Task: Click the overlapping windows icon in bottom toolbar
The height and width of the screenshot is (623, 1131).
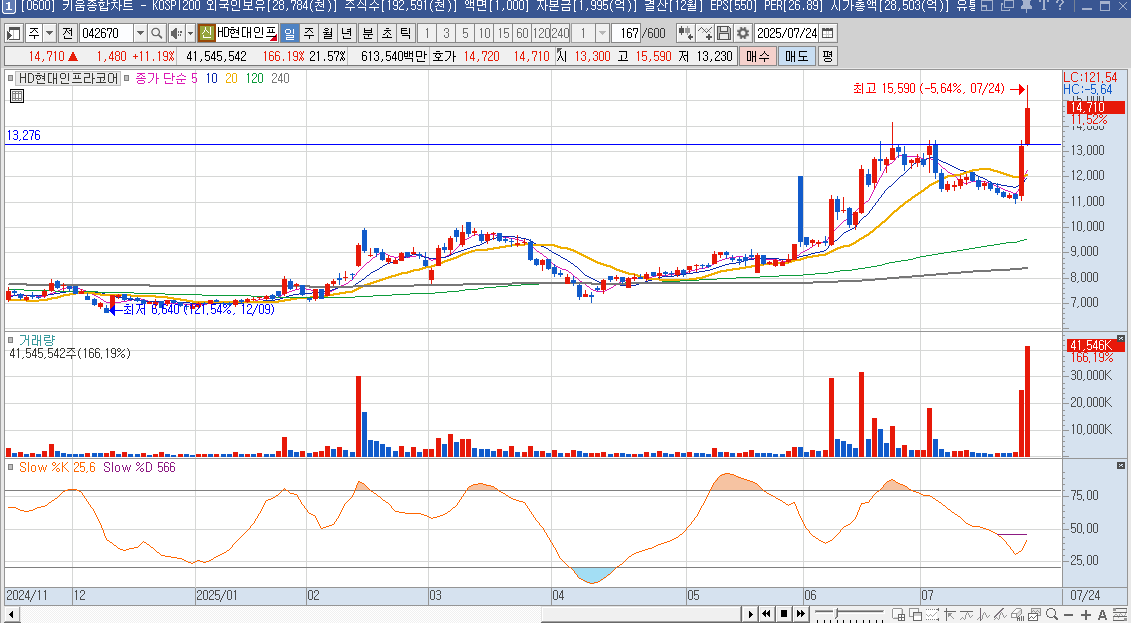Action: [915, 615]
